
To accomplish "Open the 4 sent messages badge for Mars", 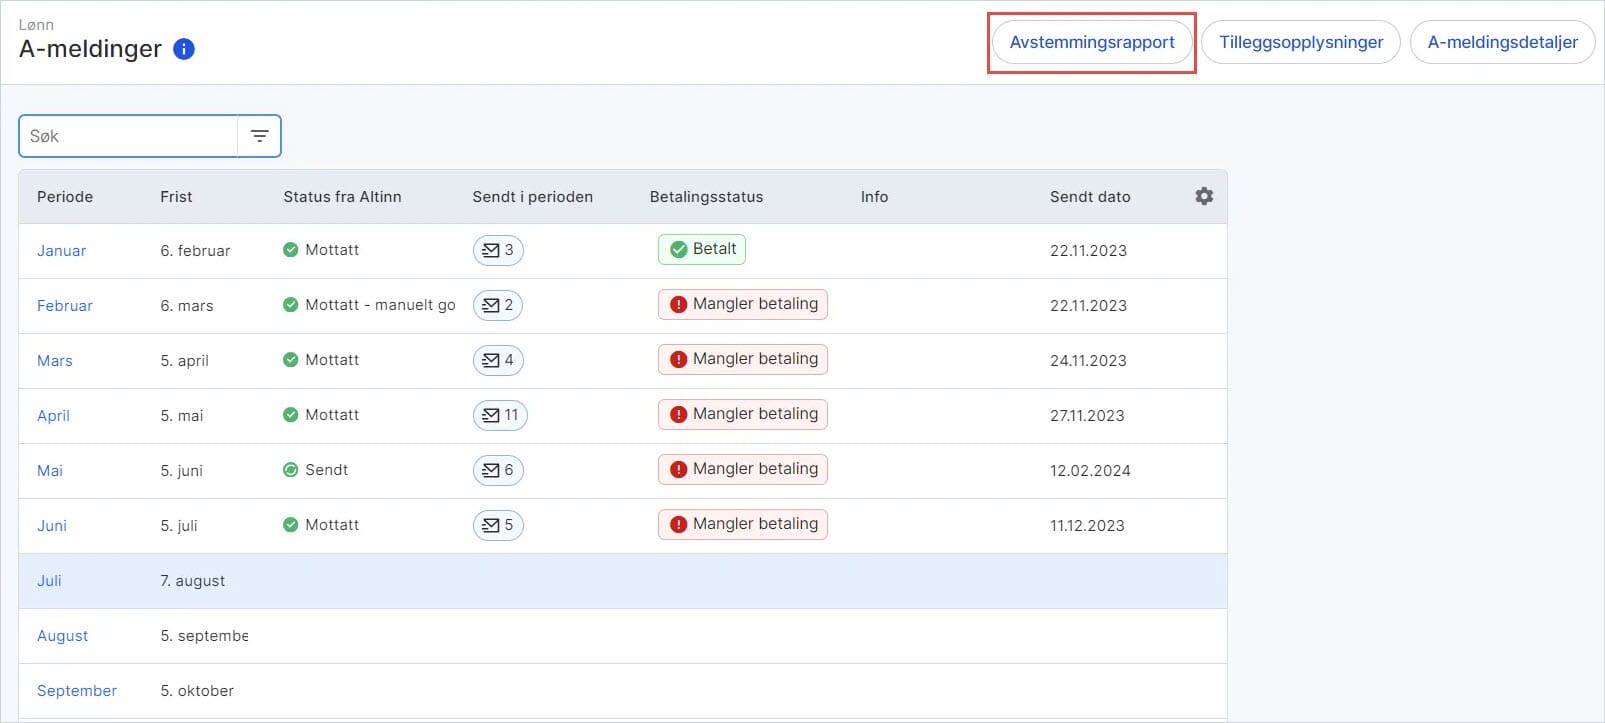I will pos(498,360).
